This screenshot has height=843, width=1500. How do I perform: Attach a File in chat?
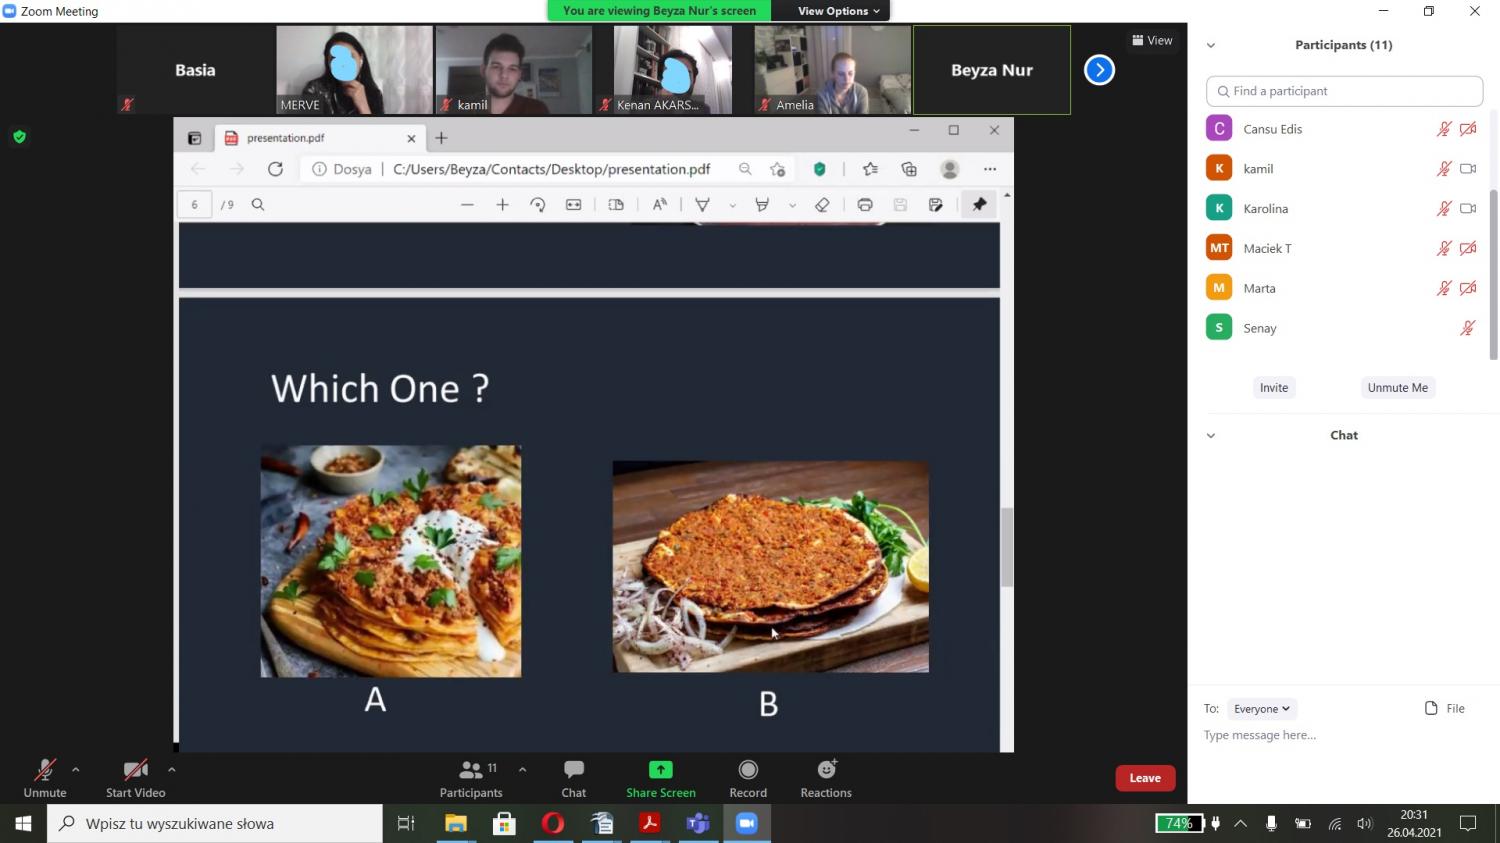1444,708
